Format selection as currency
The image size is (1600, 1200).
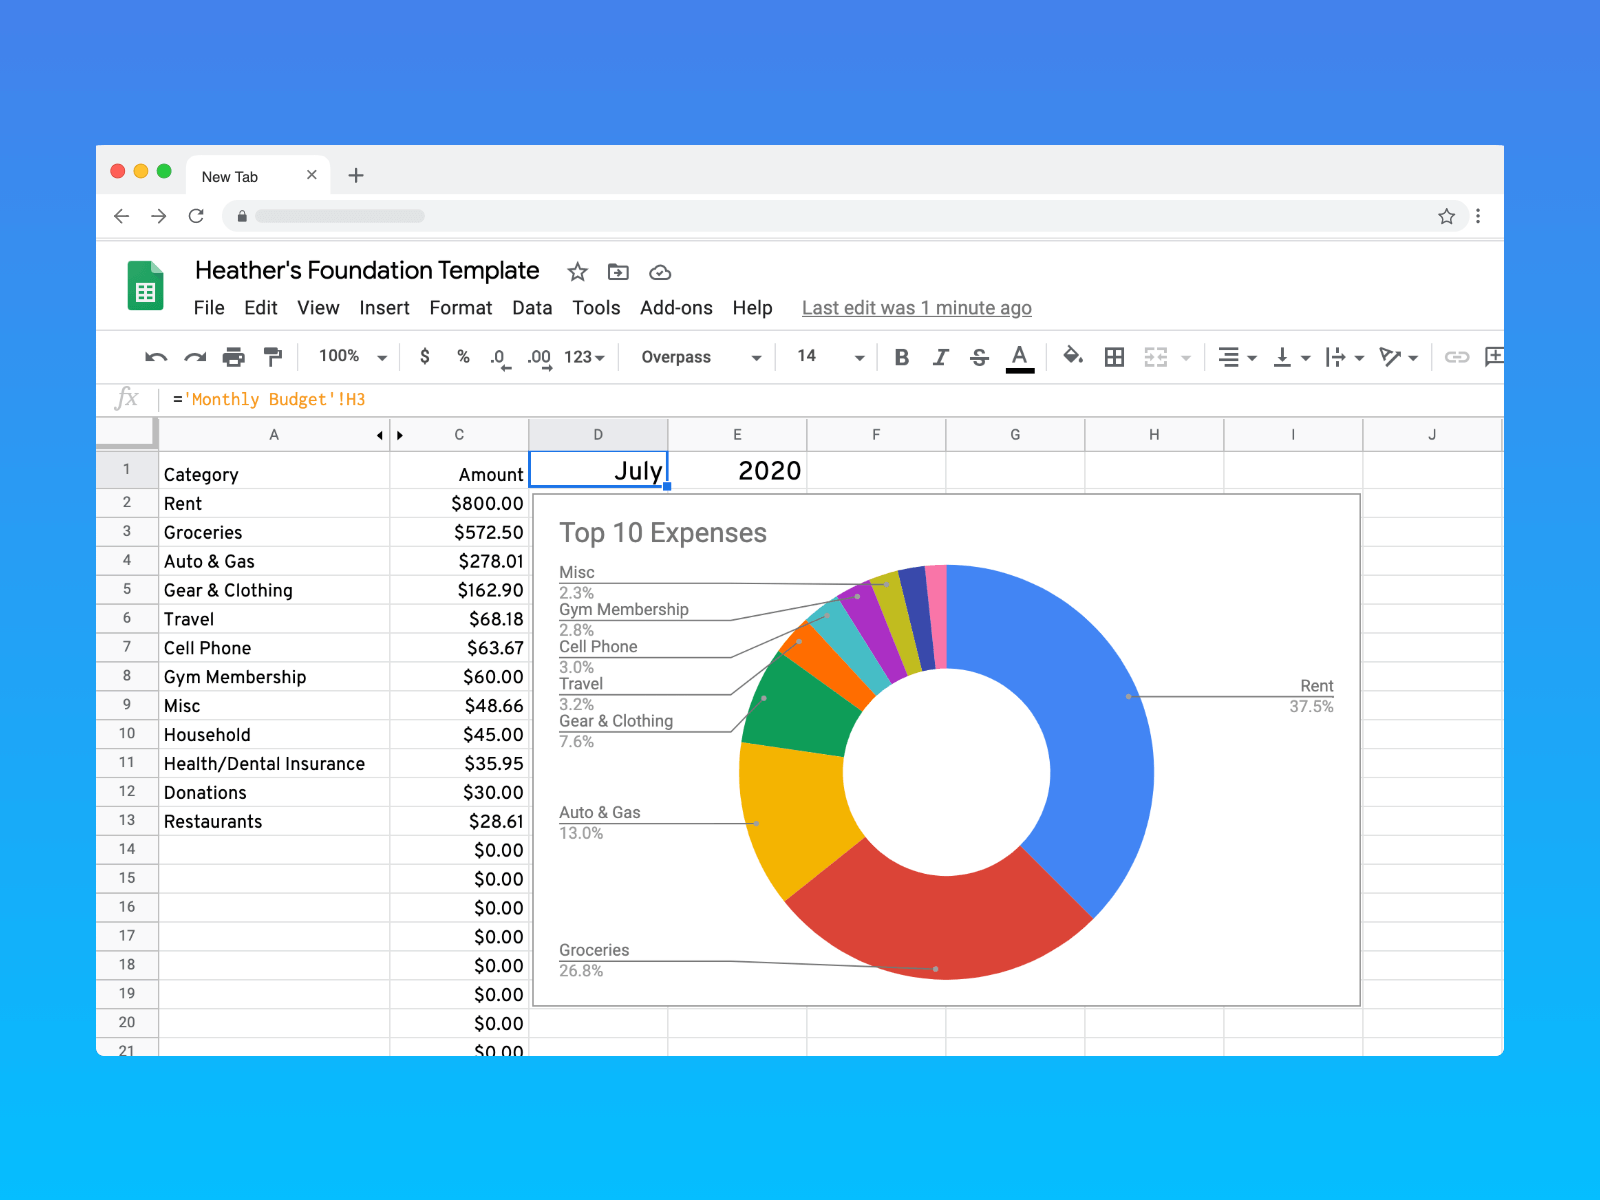pyautogui.click(x=425, y=356)
